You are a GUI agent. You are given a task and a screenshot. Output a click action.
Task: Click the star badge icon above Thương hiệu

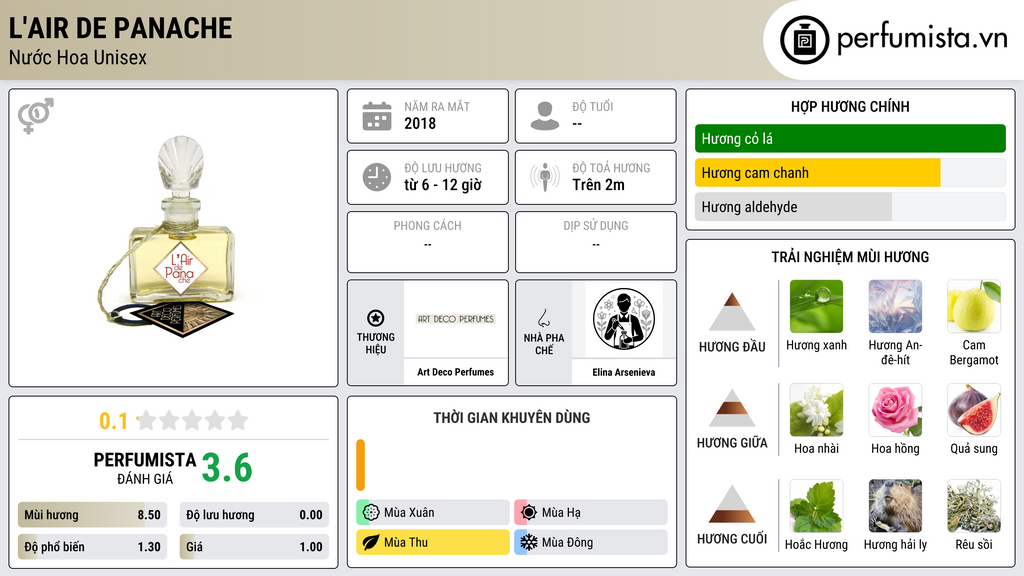[376, 318]
